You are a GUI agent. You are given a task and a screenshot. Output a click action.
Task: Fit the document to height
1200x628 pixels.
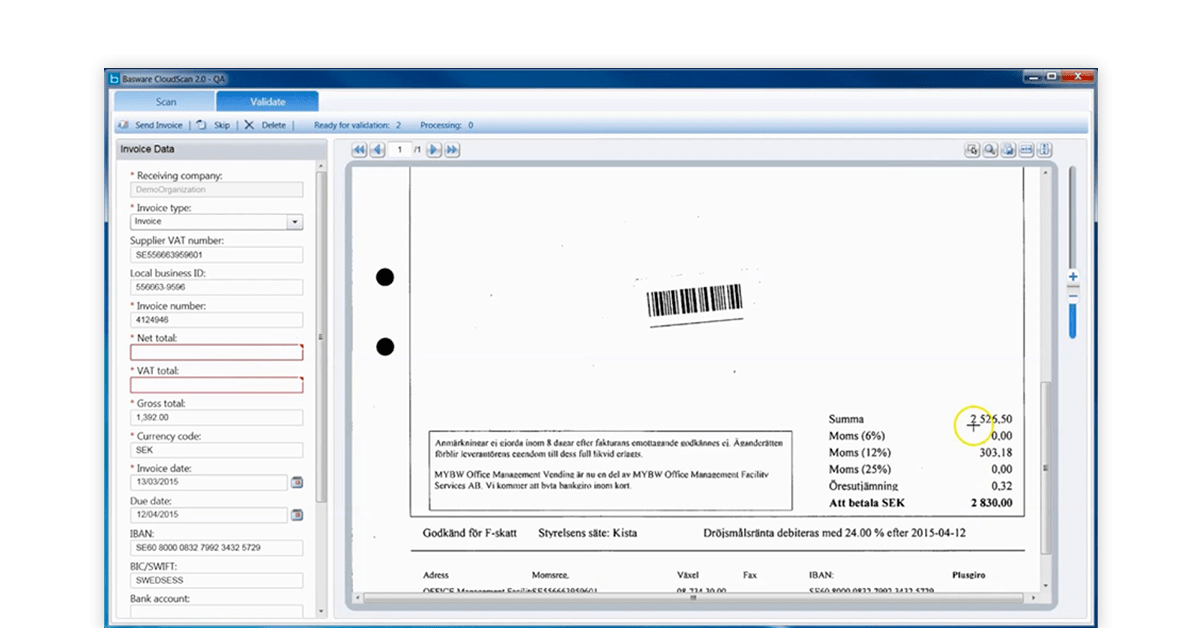(1045, 150)
